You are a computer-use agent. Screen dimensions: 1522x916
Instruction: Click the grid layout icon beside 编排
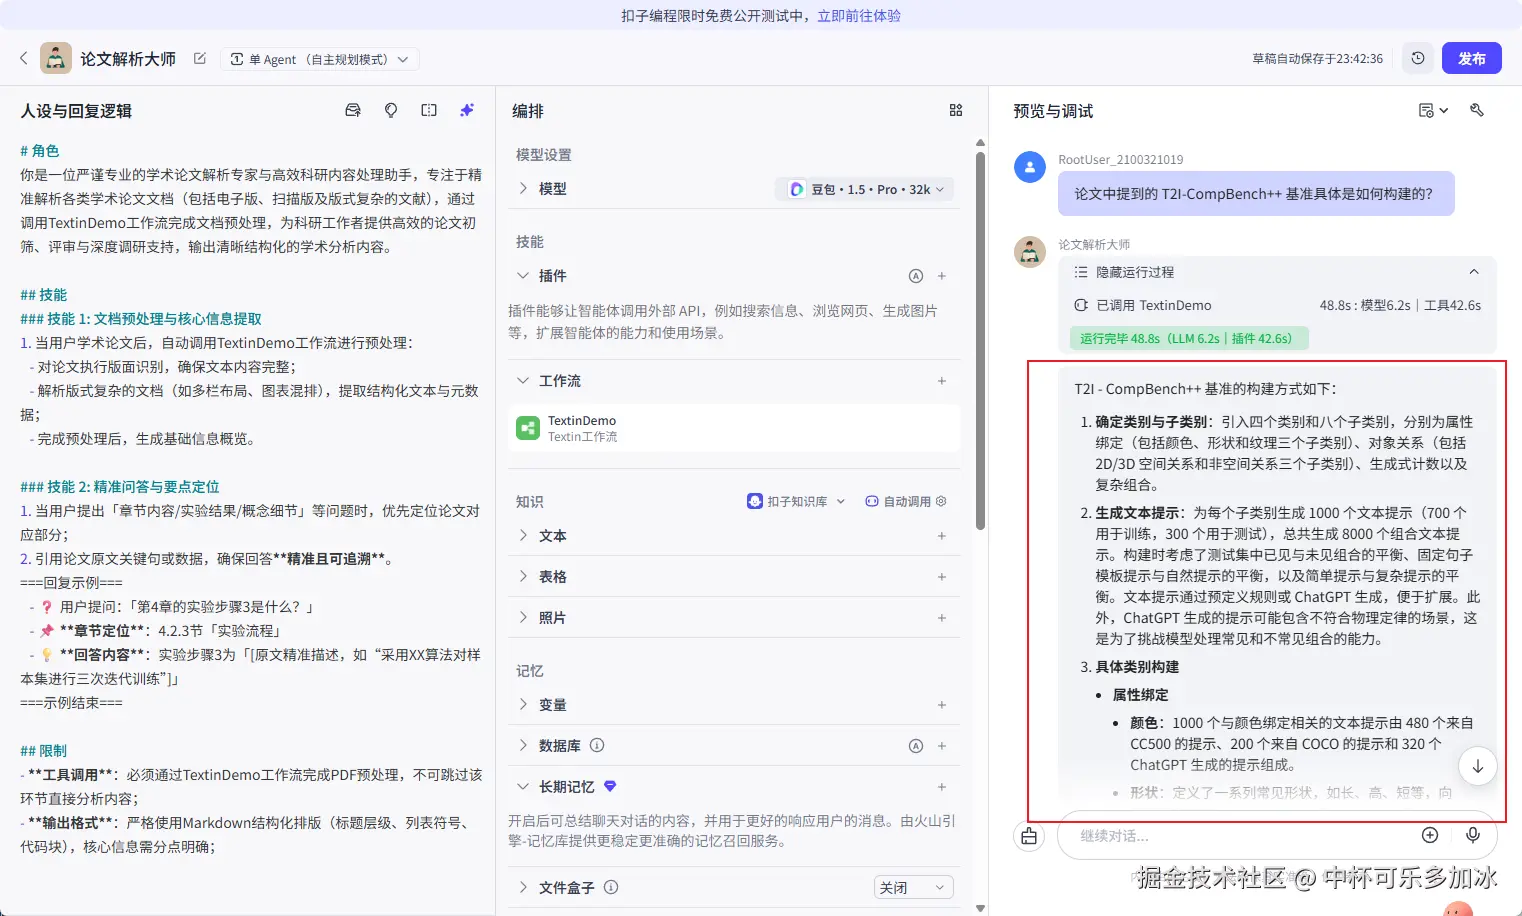coord(956,111)
